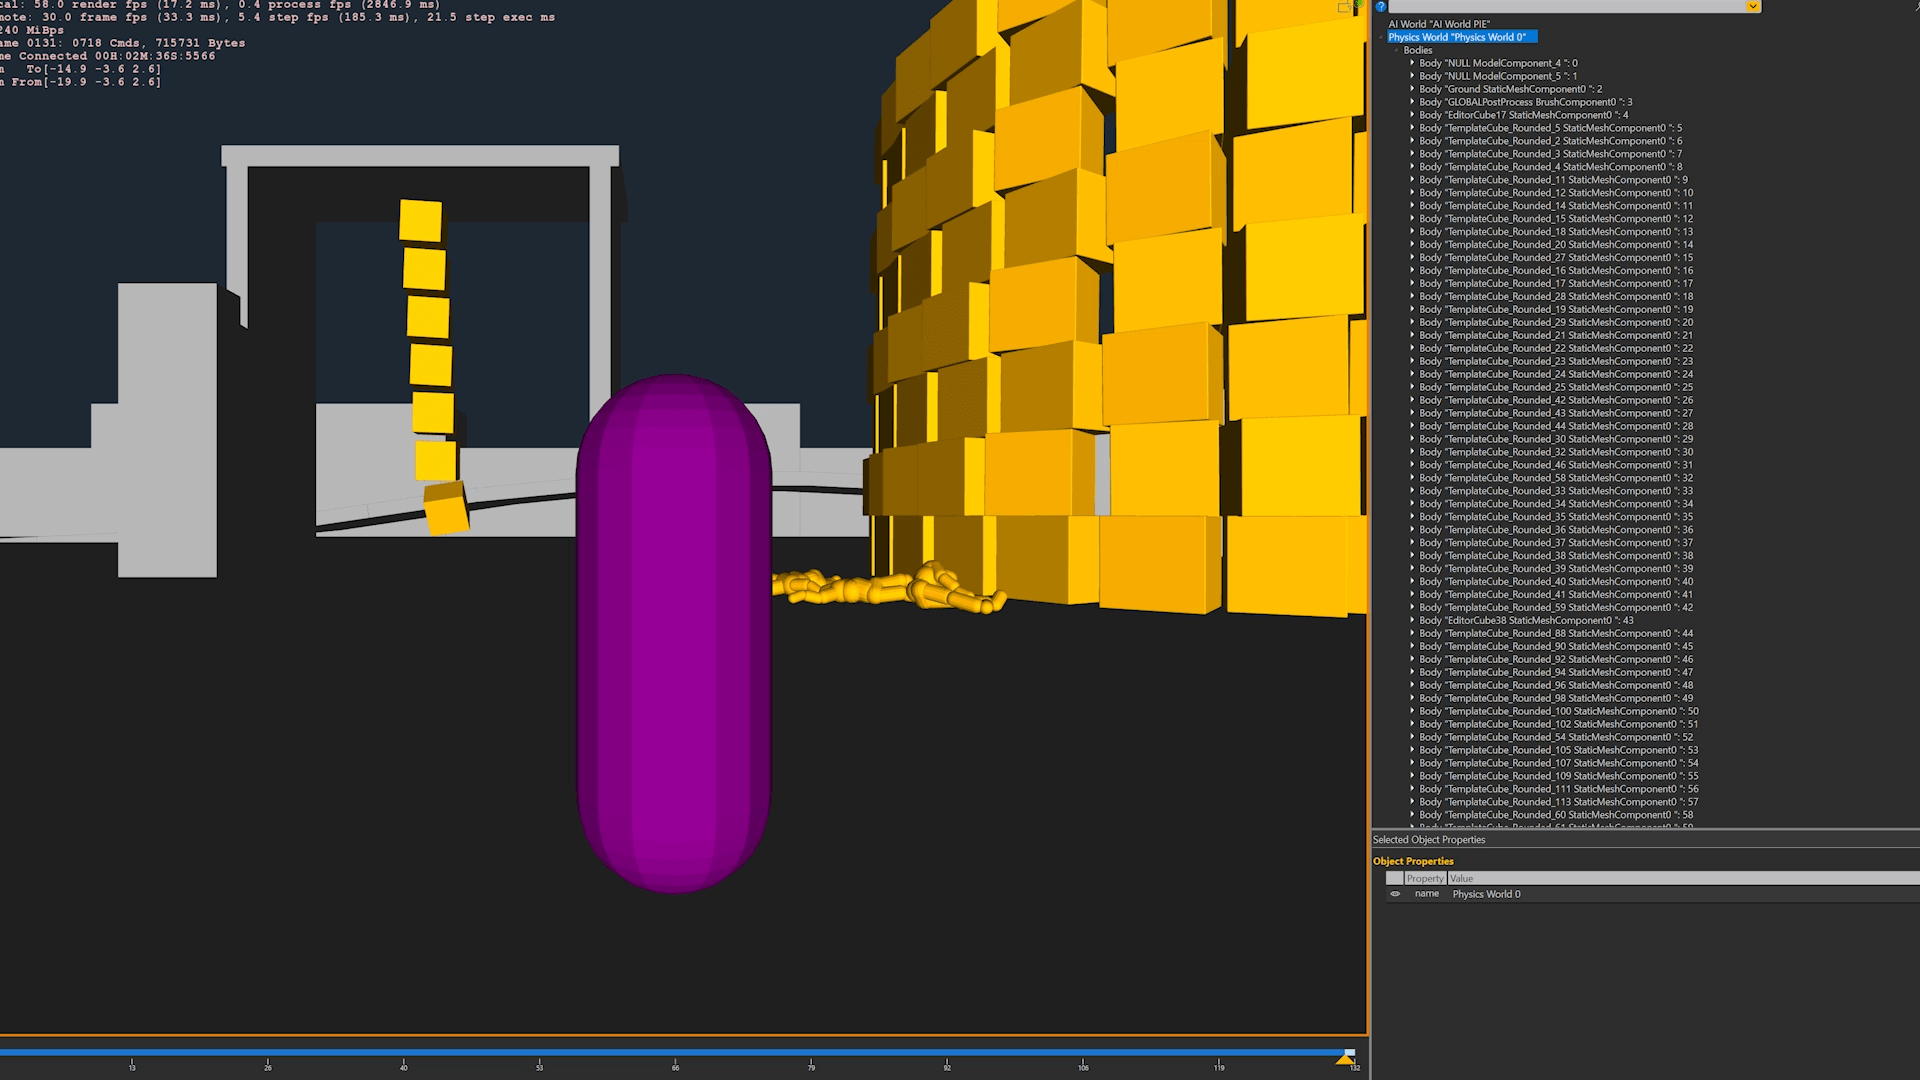
Task: Click the Property column header
Action: point(1425,878)
